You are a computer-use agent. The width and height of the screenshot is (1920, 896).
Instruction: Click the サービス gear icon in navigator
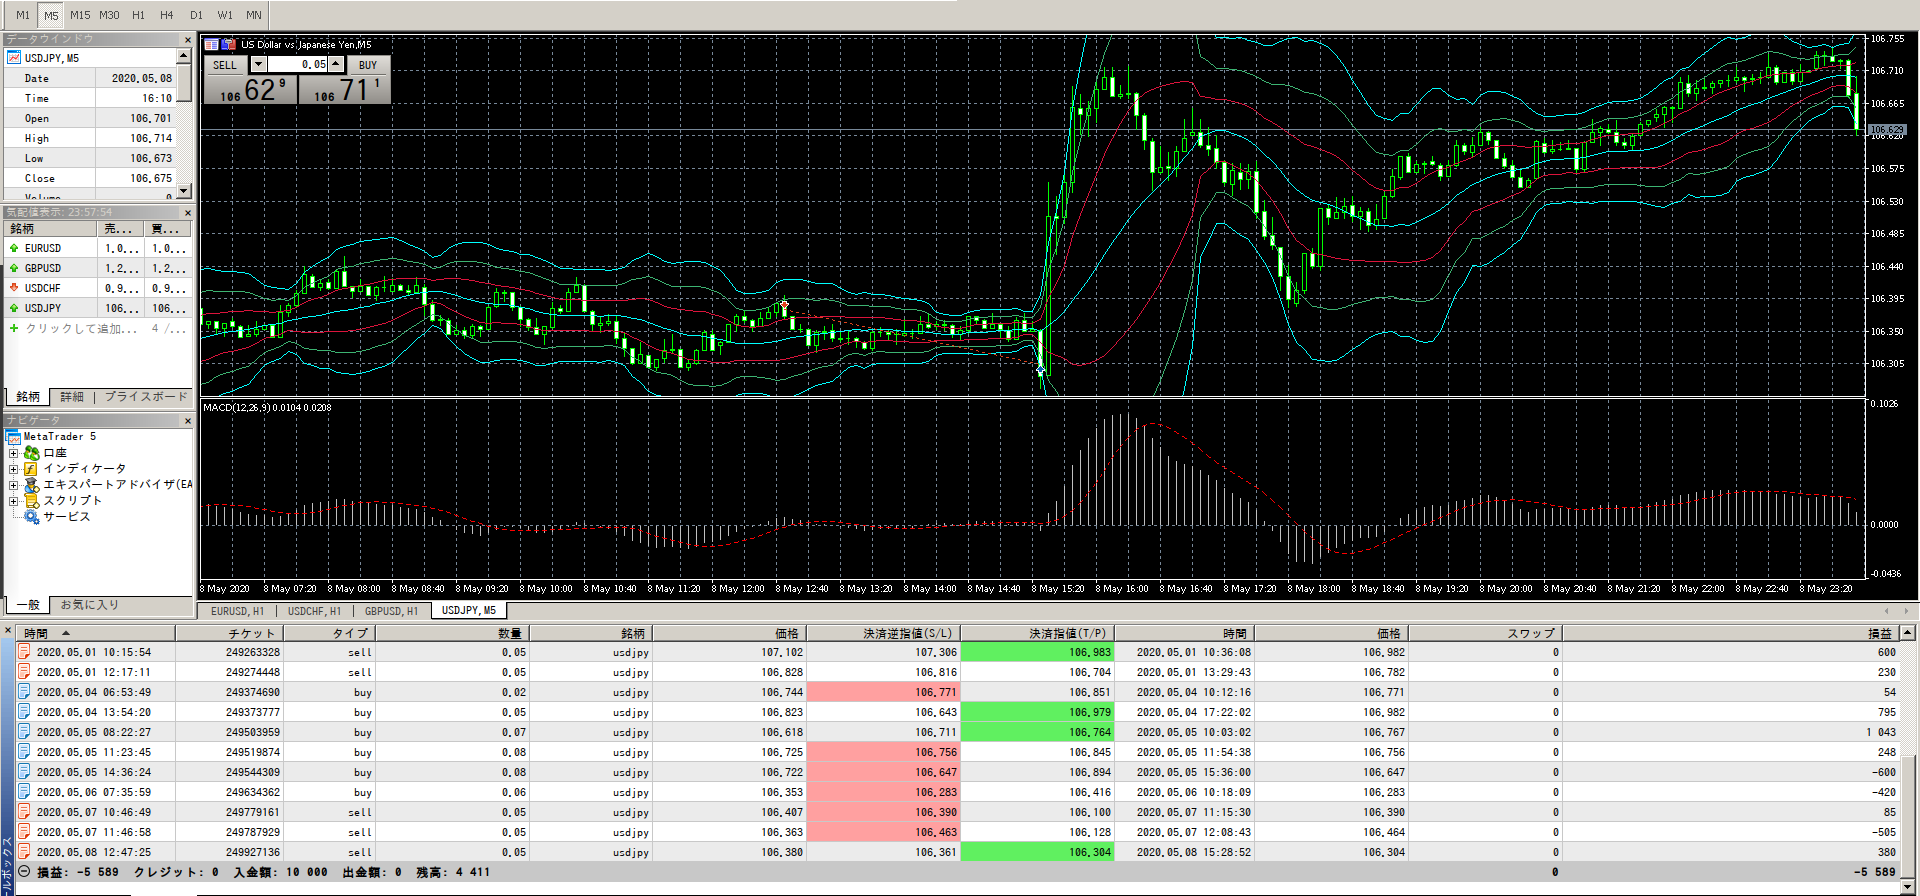click(32, 517)
